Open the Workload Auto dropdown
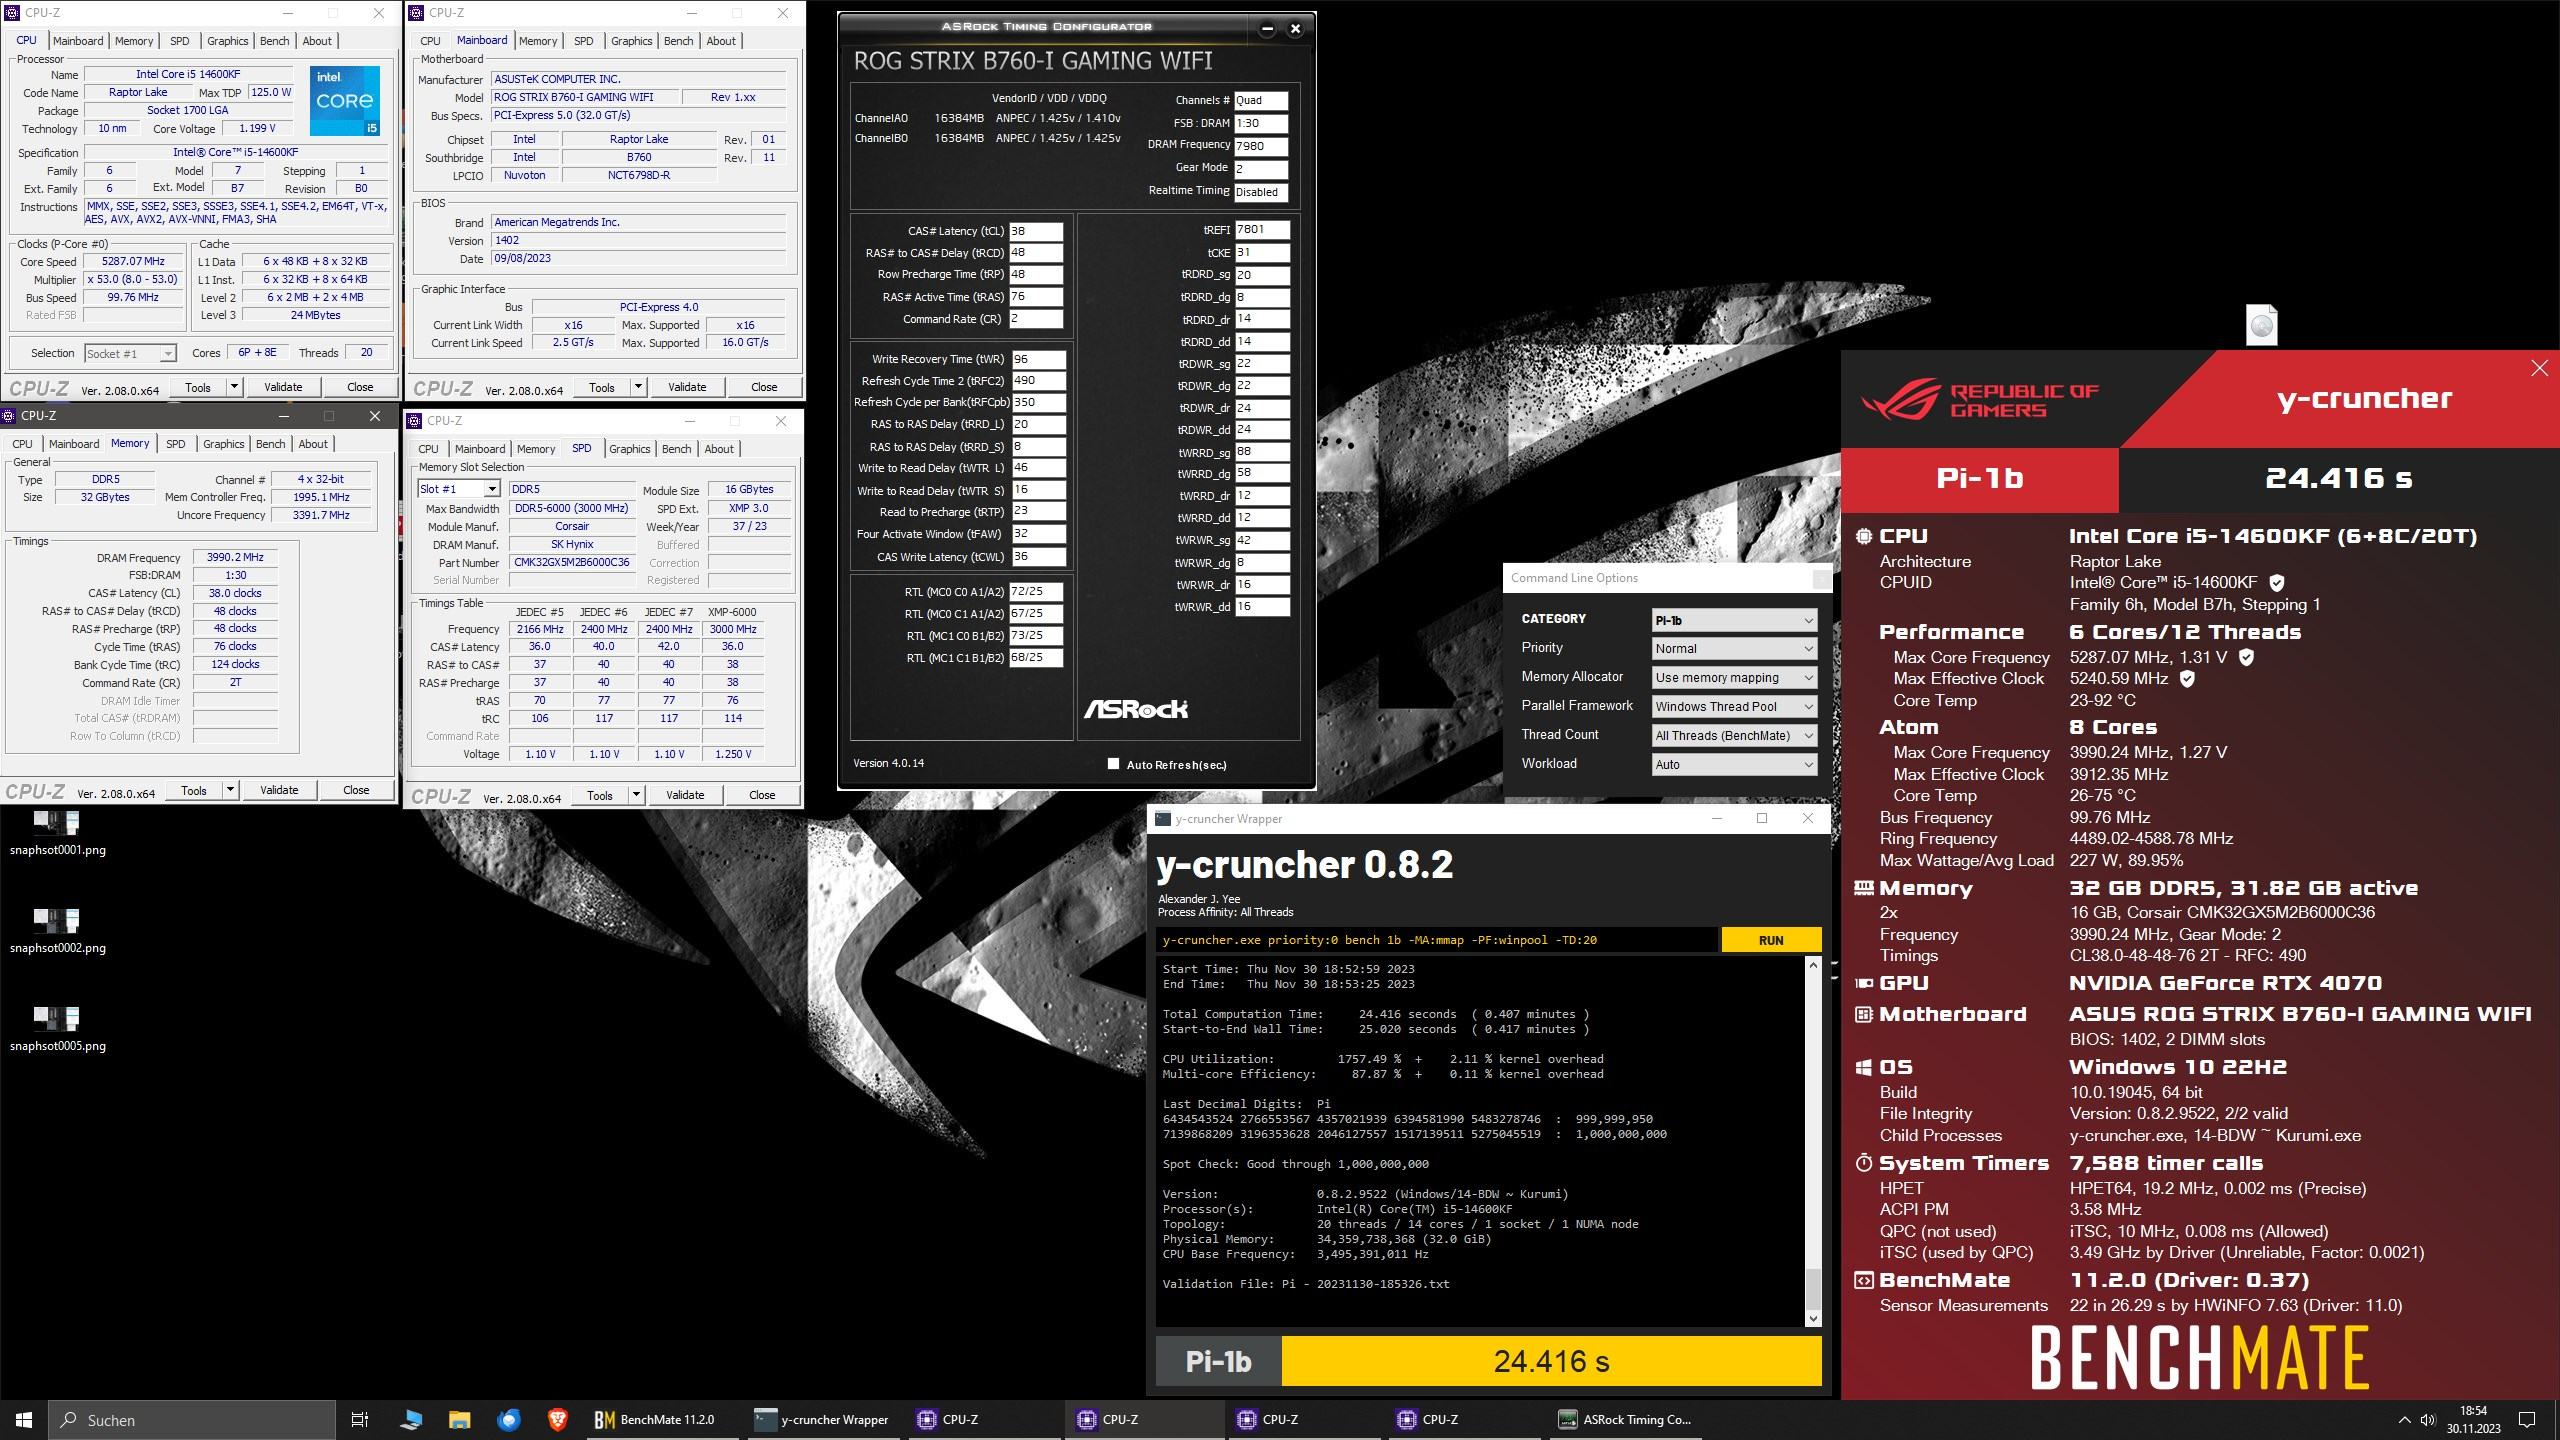 pyautogui.click(x=1733, y=764)
